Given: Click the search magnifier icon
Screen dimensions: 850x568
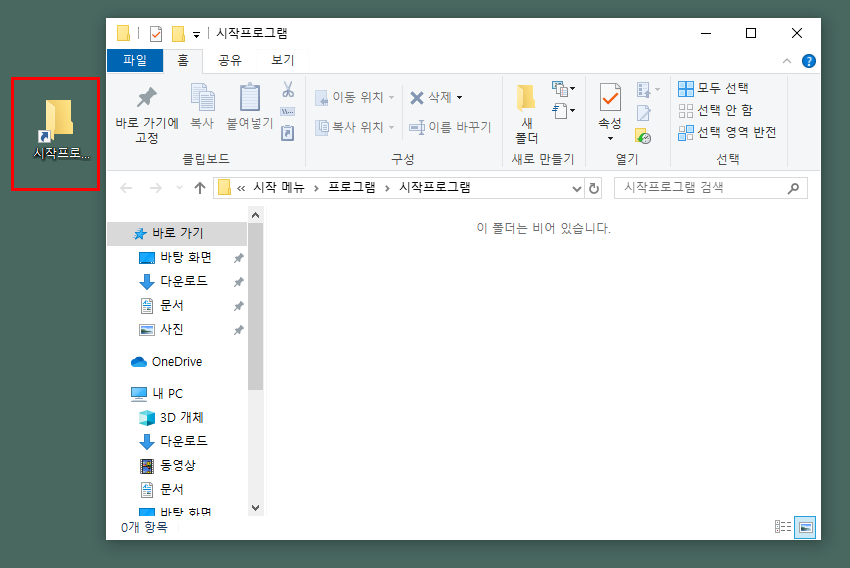Looking at the screenshot, I should 793,188.
